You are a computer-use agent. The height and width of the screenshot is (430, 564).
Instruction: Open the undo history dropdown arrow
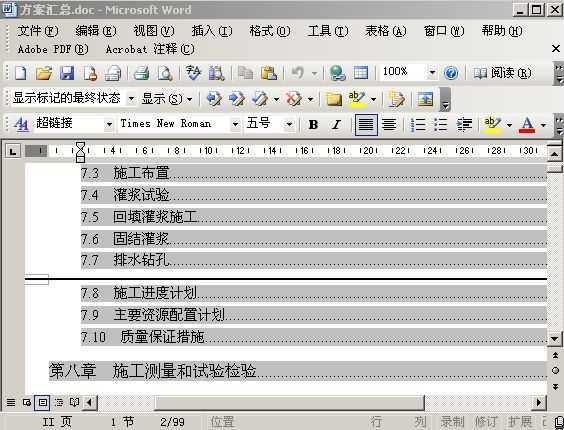314,73
